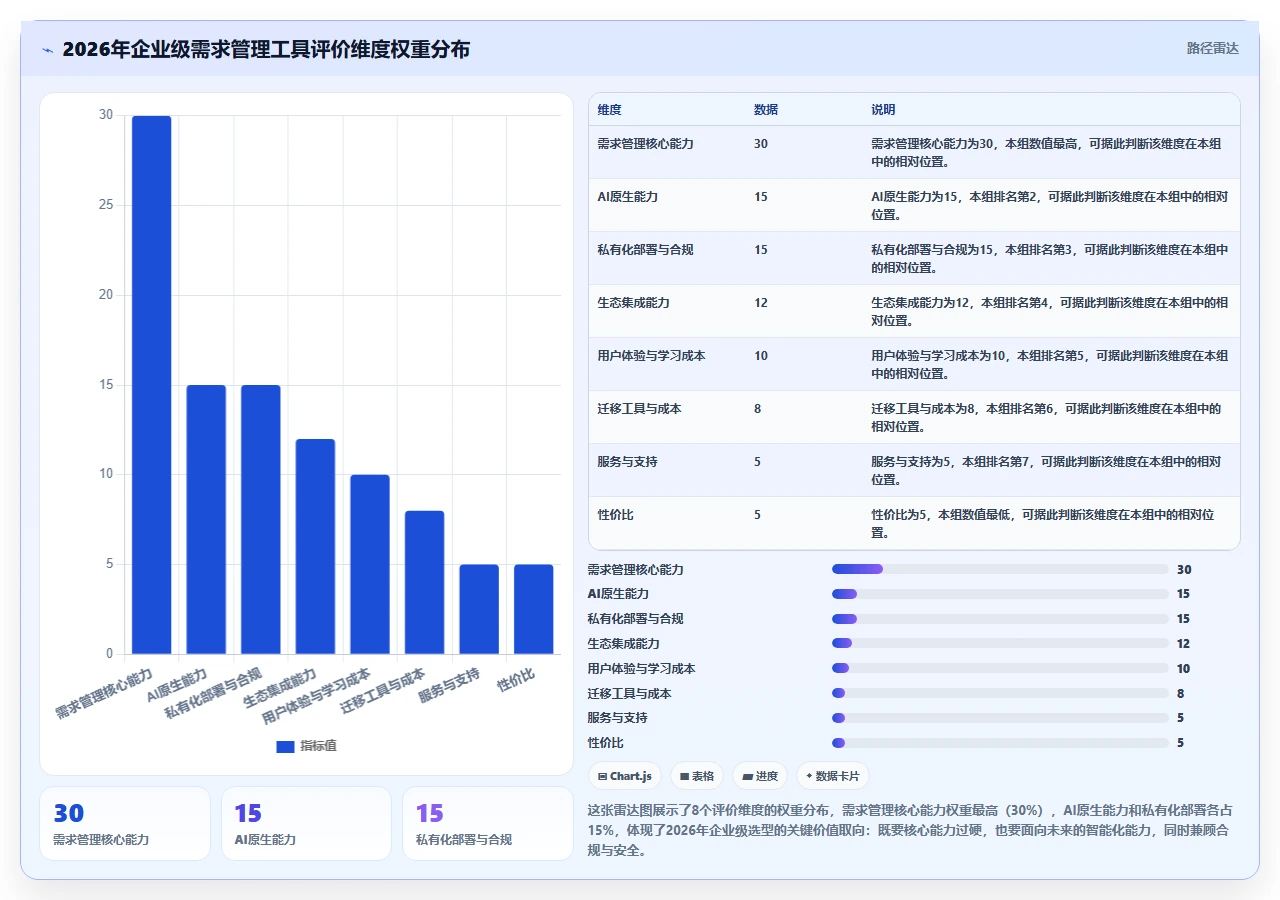
Task: Click the 路径雷达 label in header
Action: [x=1212, y=48]
